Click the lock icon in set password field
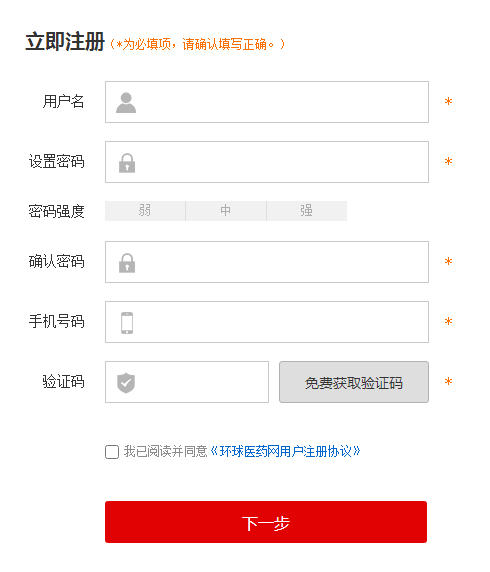Screen dimensions: 490x572 pos(127,163)
